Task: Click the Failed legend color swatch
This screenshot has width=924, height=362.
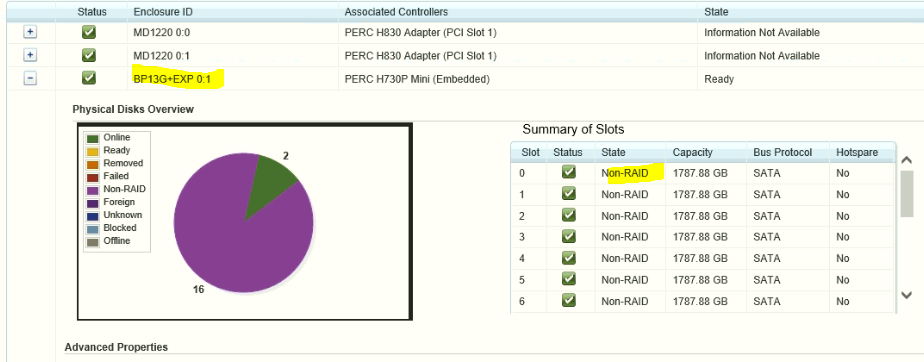Action: point(93,177)
